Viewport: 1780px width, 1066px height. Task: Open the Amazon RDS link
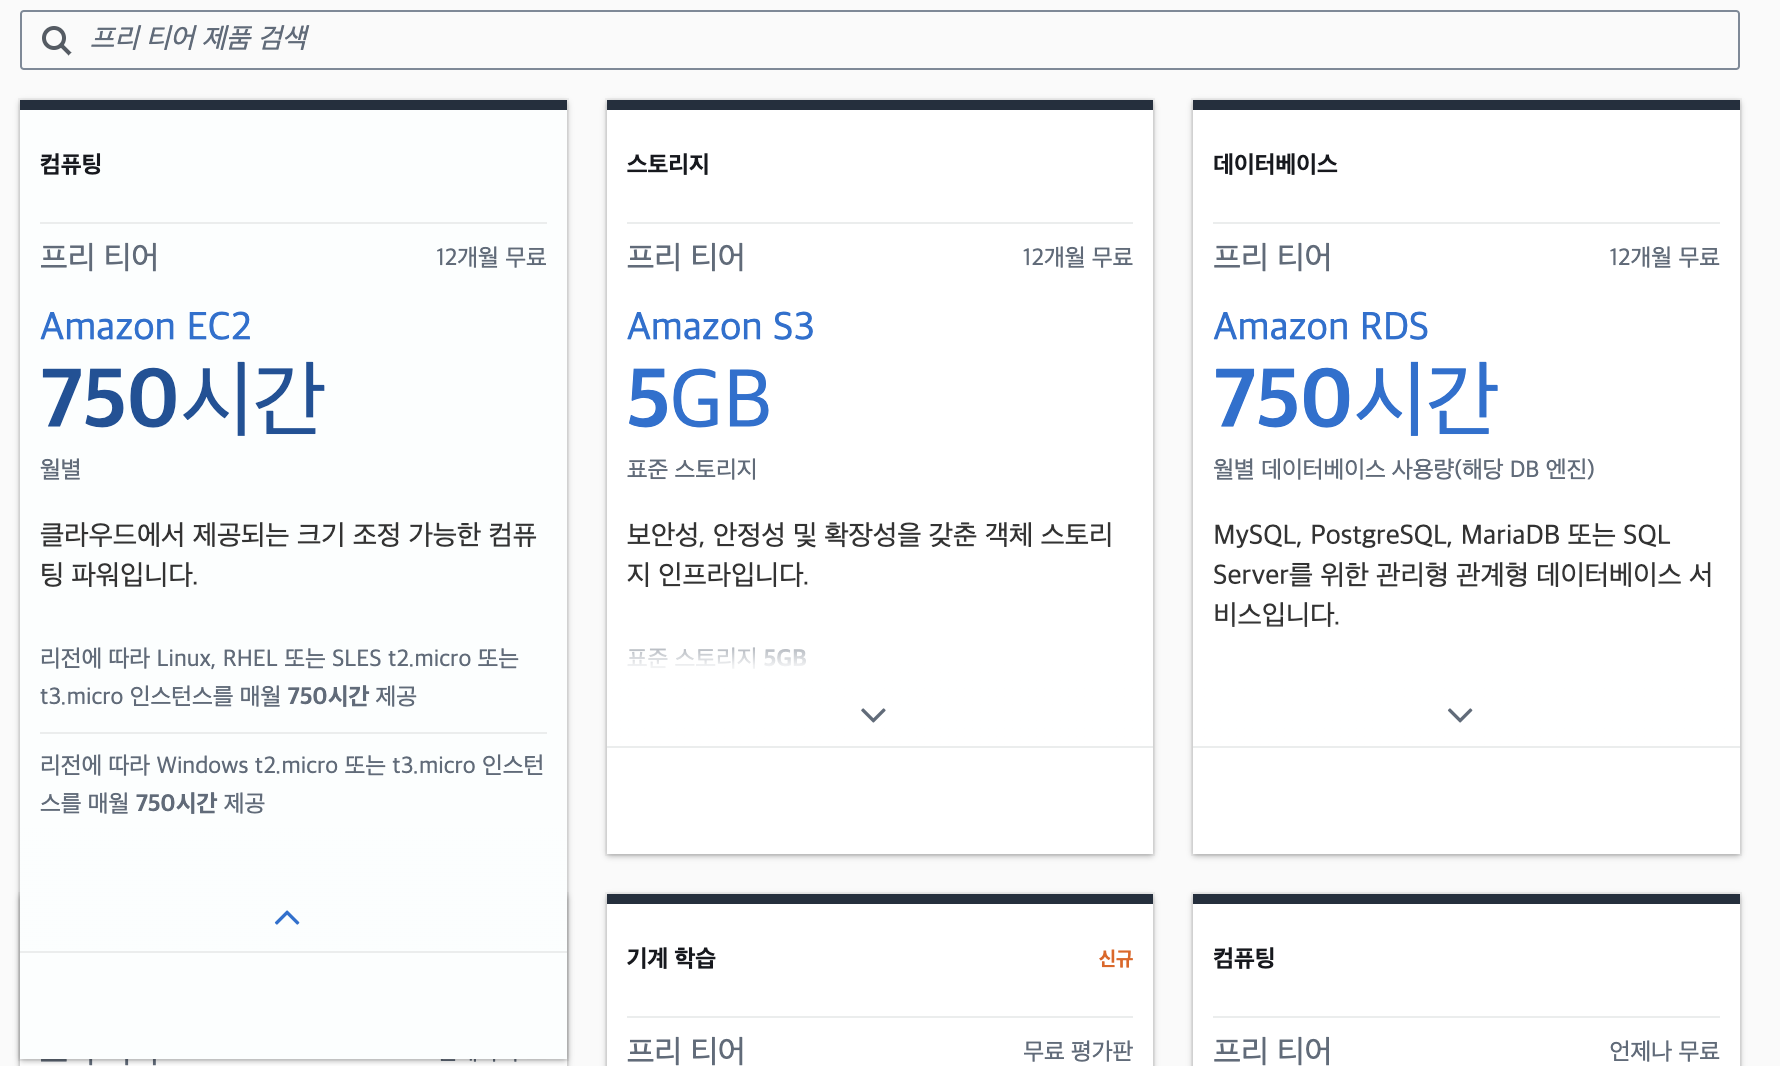click(x=1320, y=327)
